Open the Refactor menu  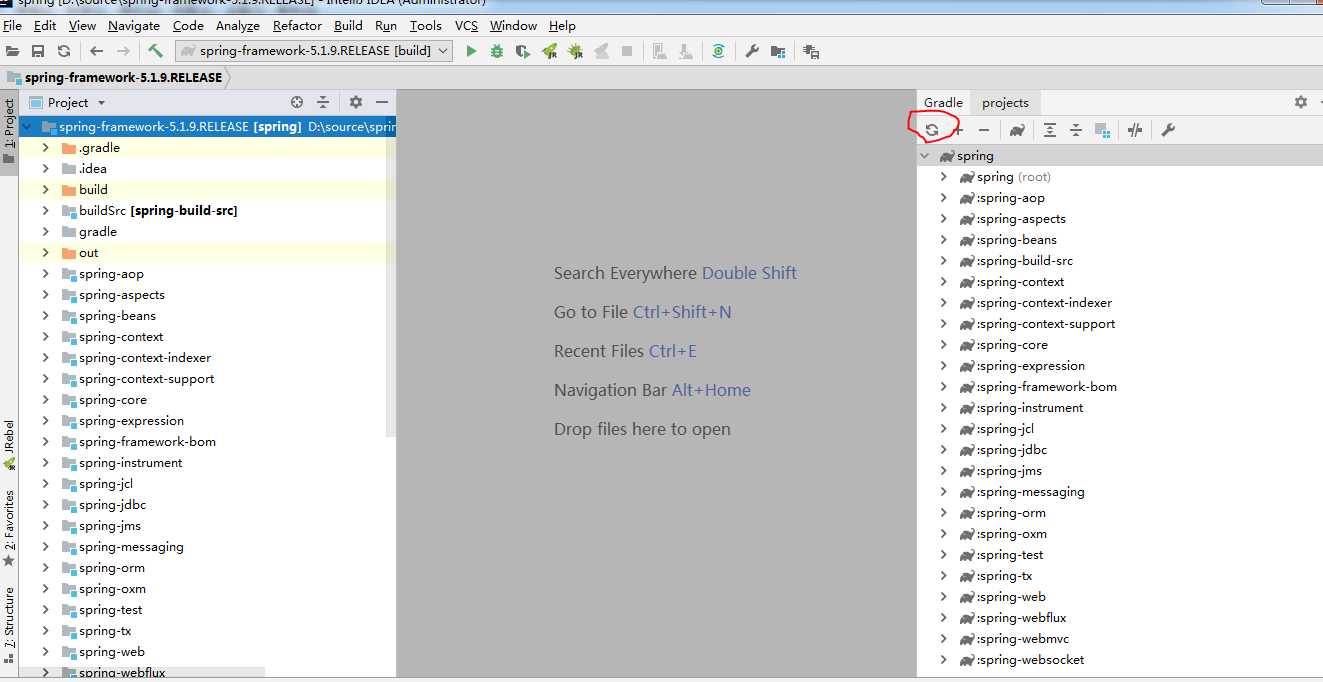click(297, 26)
